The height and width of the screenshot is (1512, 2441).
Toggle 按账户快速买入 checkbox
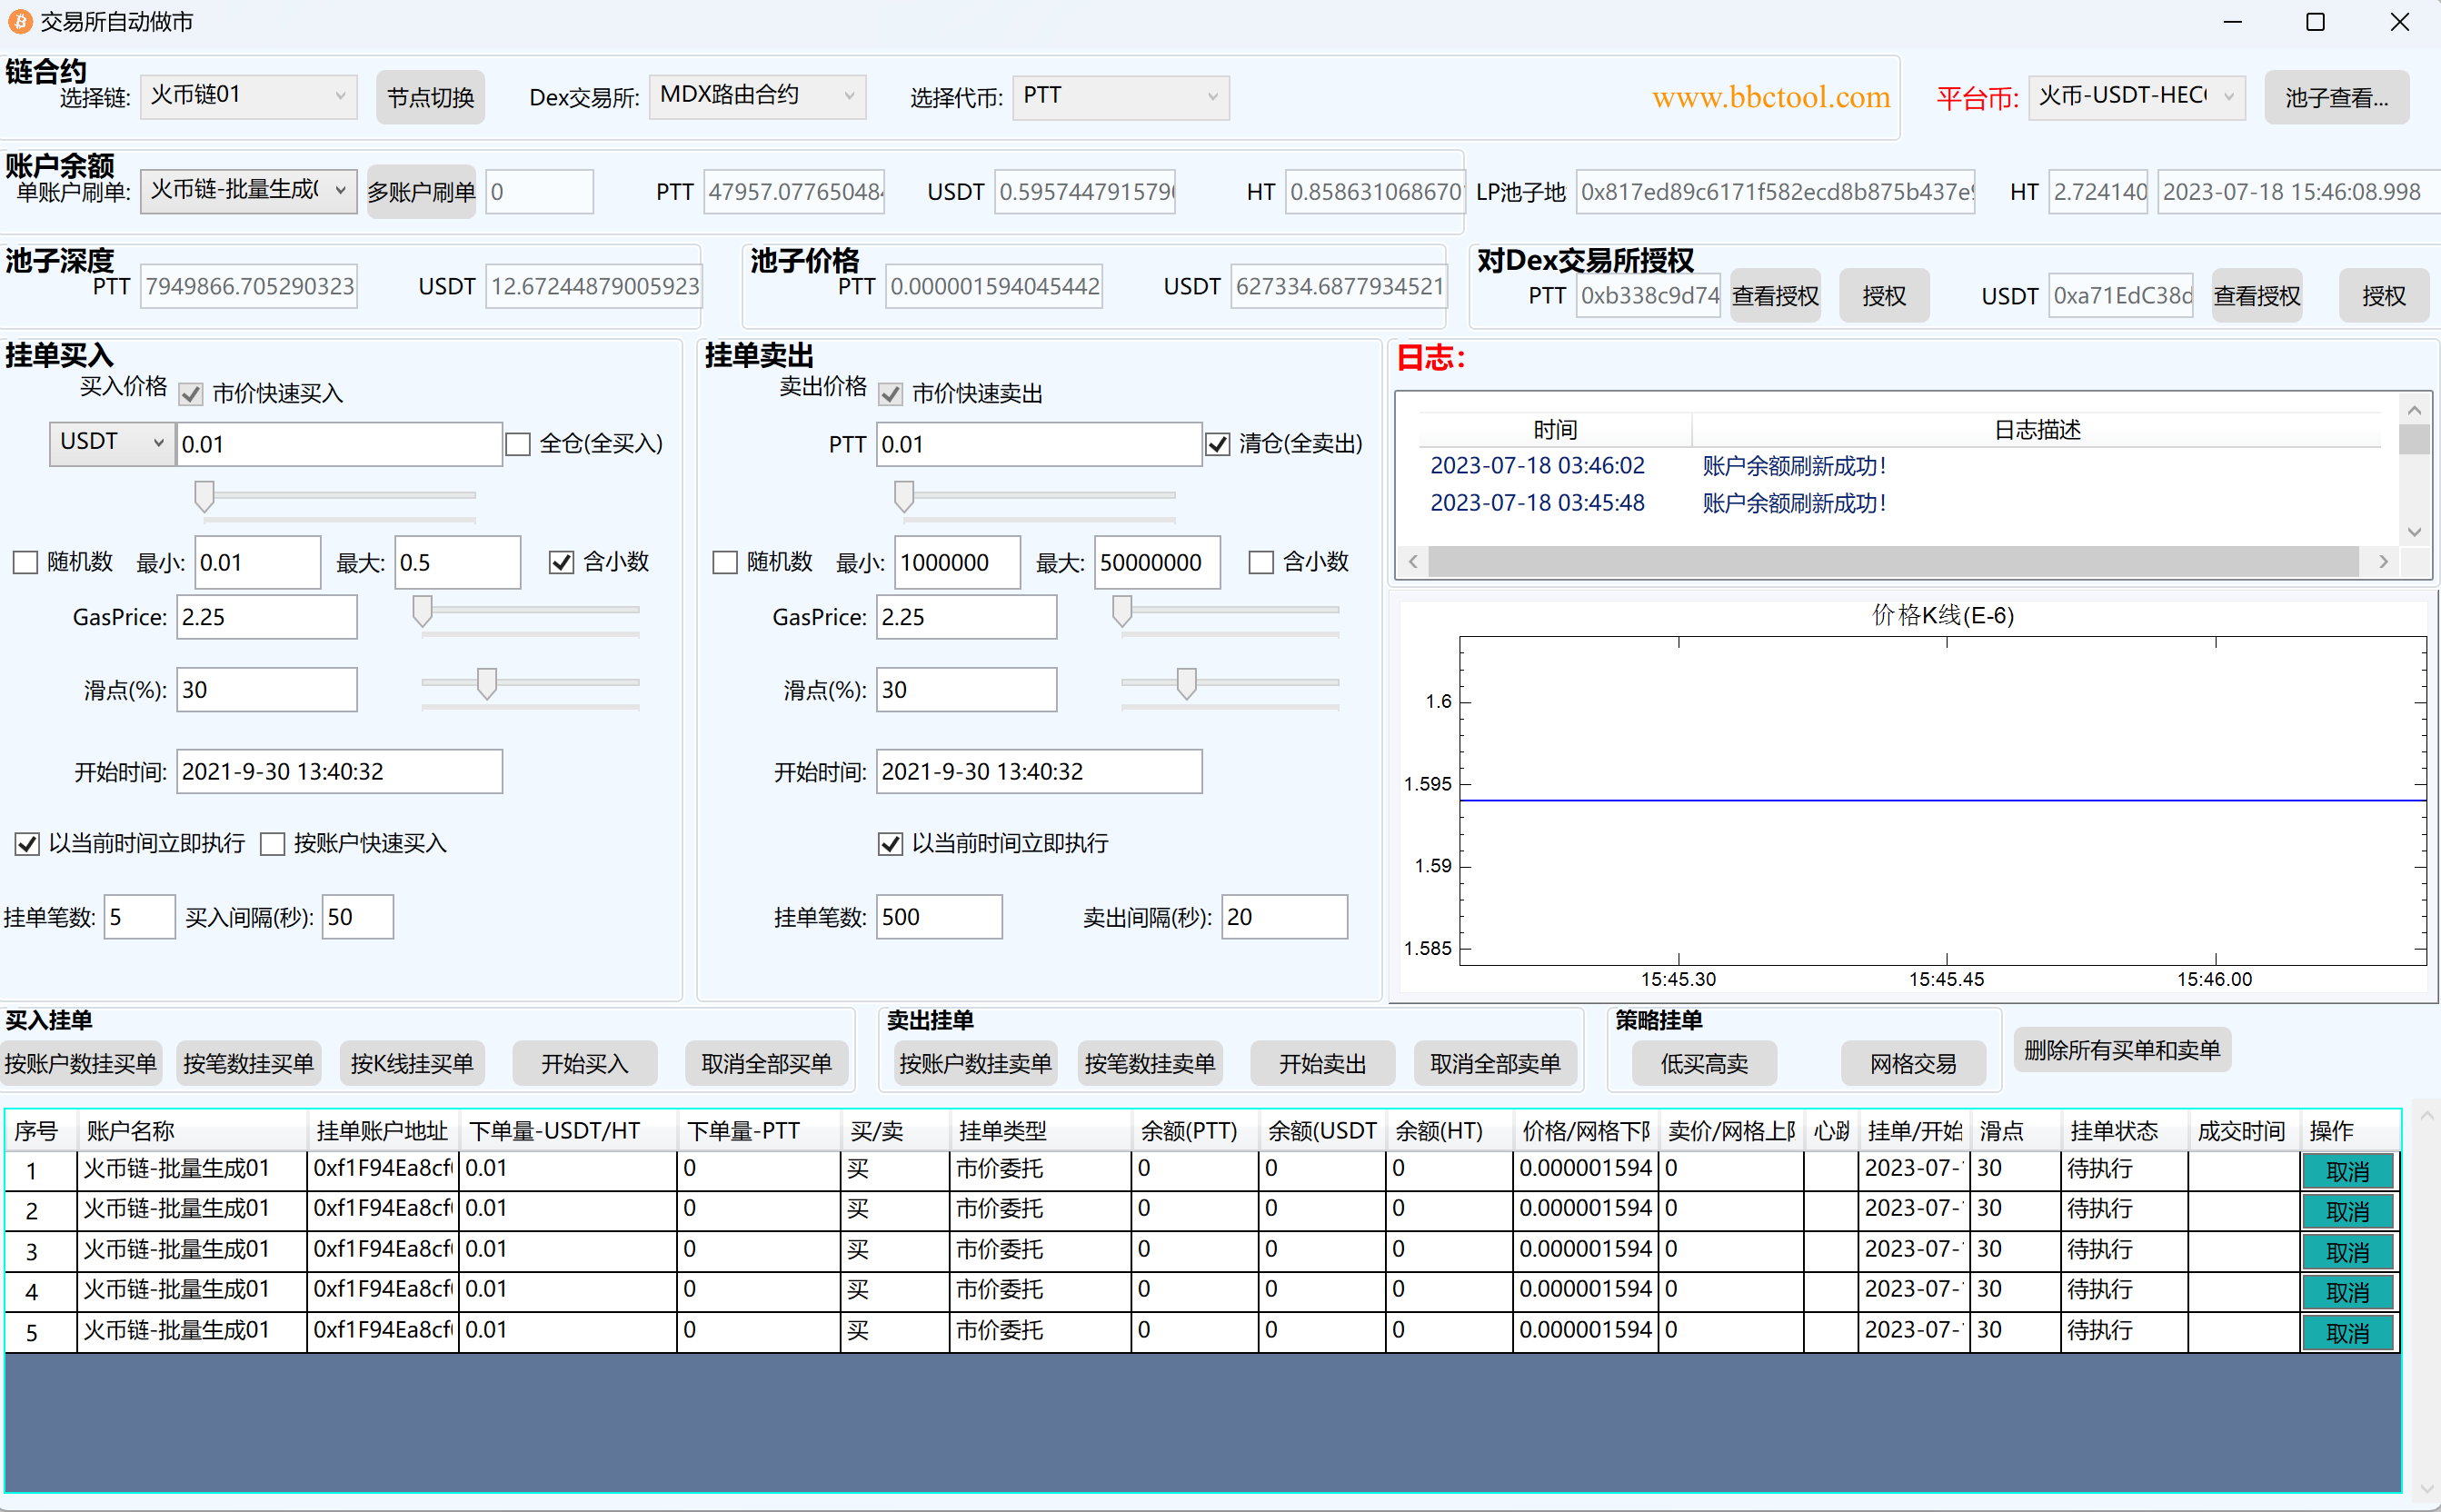[x=273, y=844]
